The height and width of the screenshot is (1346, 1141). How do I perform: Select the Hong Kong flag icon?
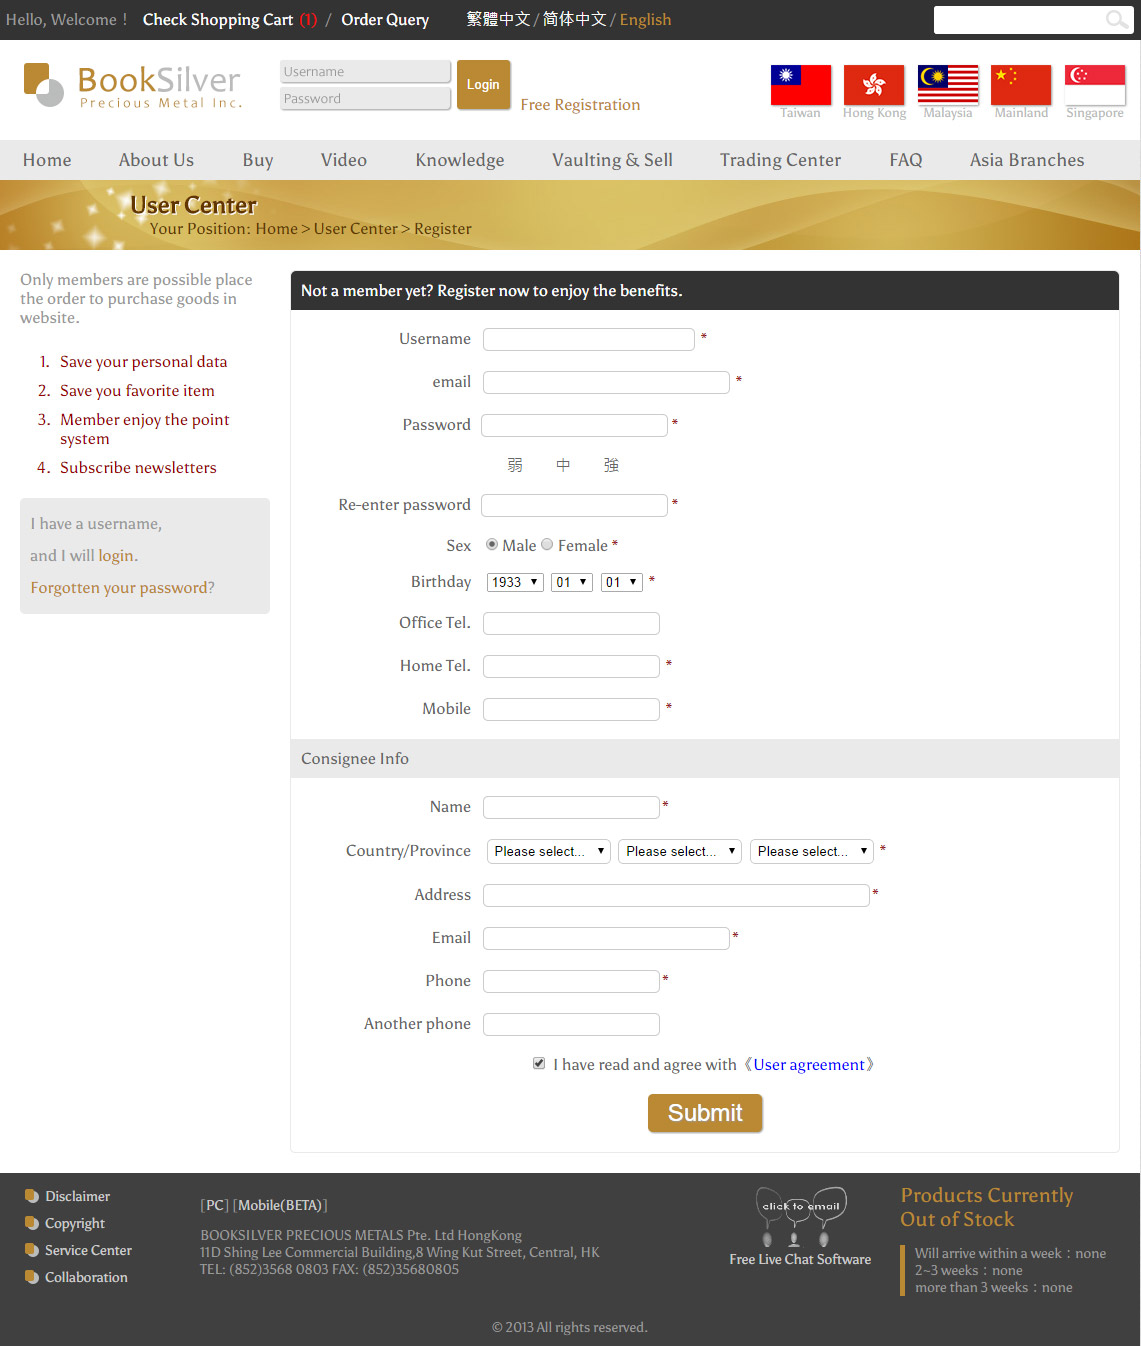point(874,85)
